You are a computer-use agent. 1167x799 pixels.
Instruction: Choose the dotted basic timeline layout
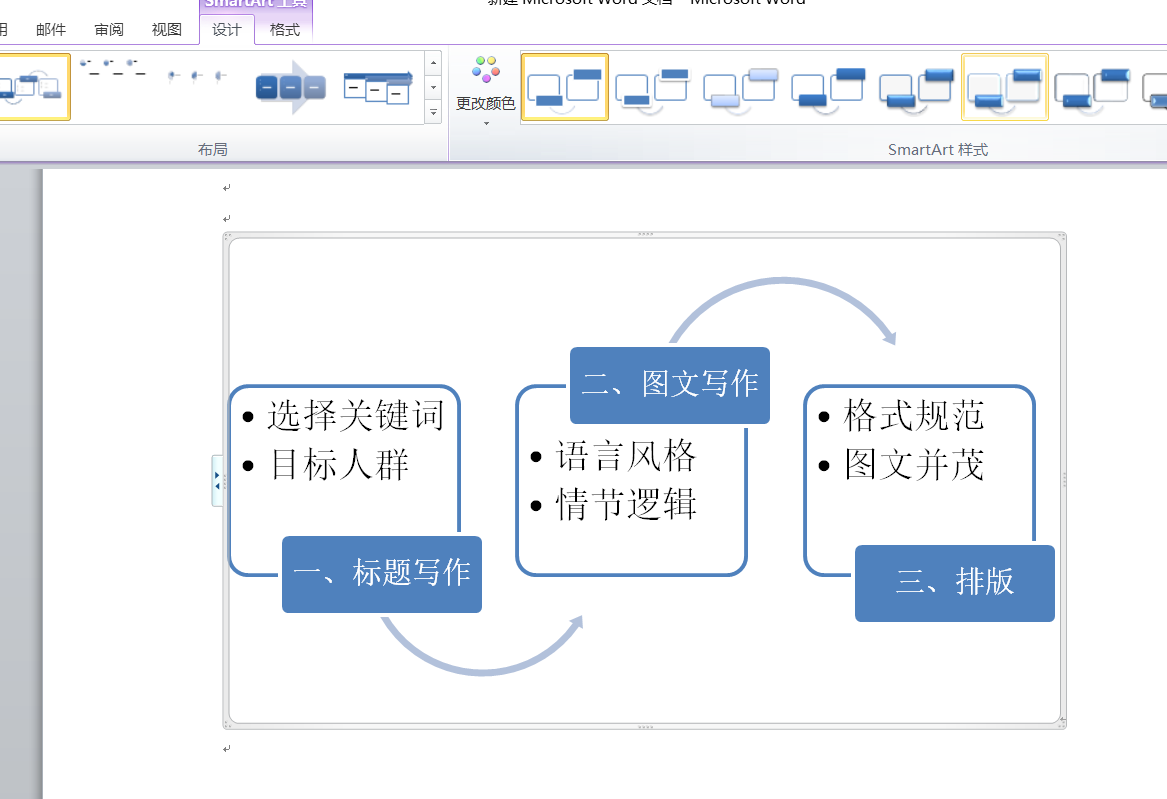click(112, 68)
